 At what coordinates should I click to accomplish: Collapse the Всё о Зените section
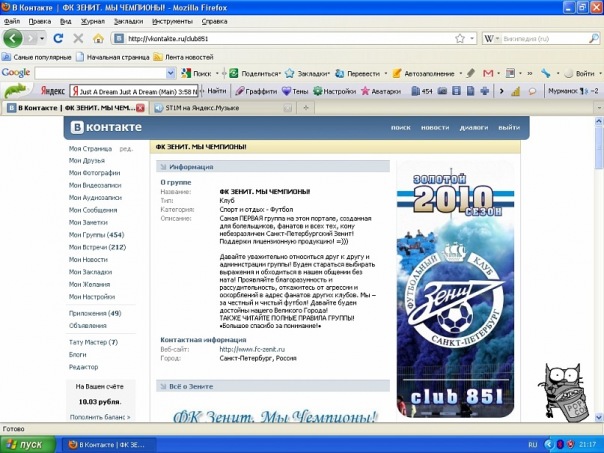[x=192, y=386]
